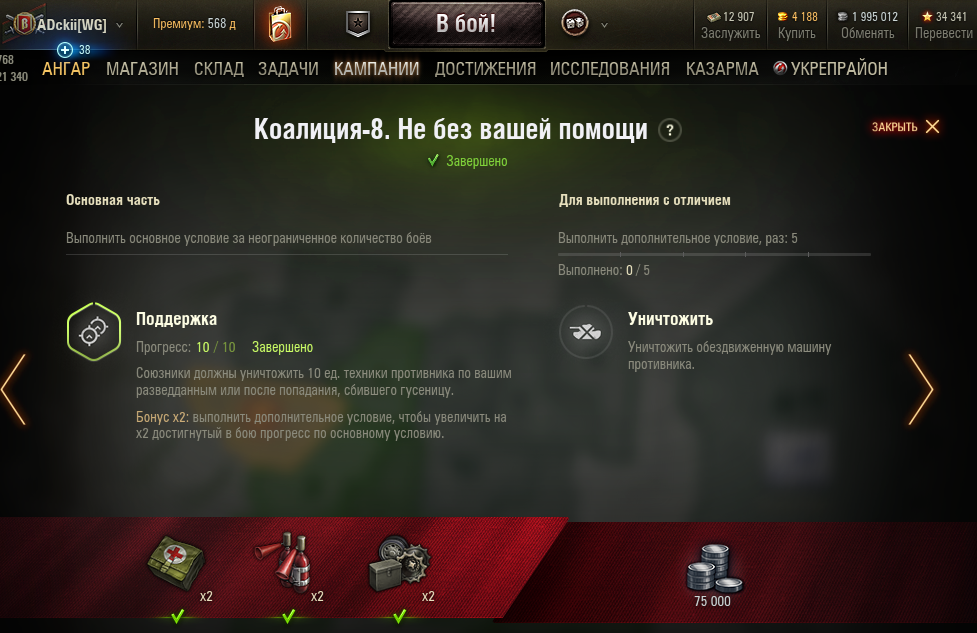Click the distinction progress bar 0/5
Screen dimensions: 977x633
click(x=714, y=254)
